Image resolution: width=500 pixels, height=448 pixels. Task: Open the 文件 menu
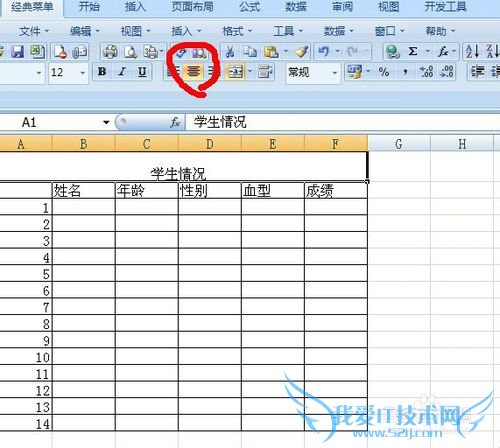(x=33, y=31)
